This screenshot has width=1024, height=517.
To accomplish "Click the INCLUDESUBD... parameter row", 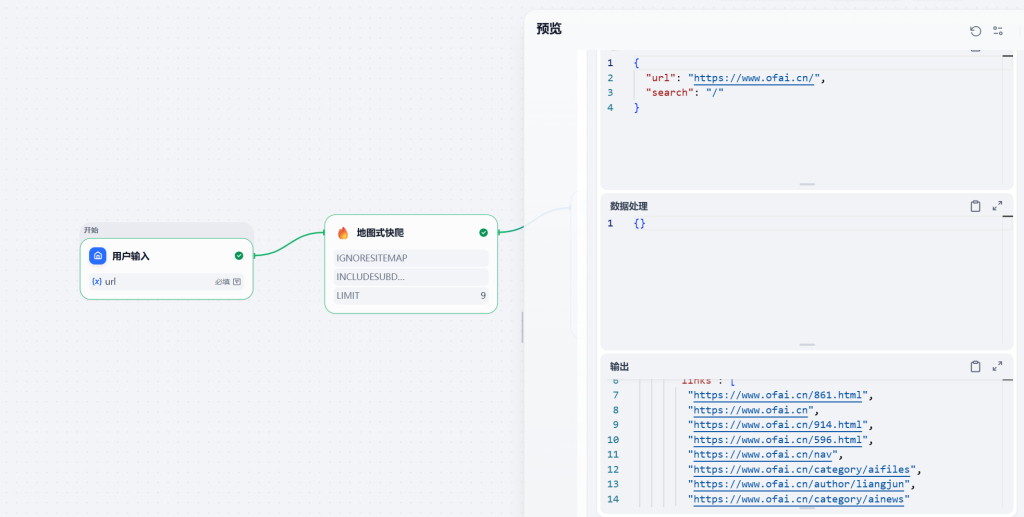I will coord(411,277).
